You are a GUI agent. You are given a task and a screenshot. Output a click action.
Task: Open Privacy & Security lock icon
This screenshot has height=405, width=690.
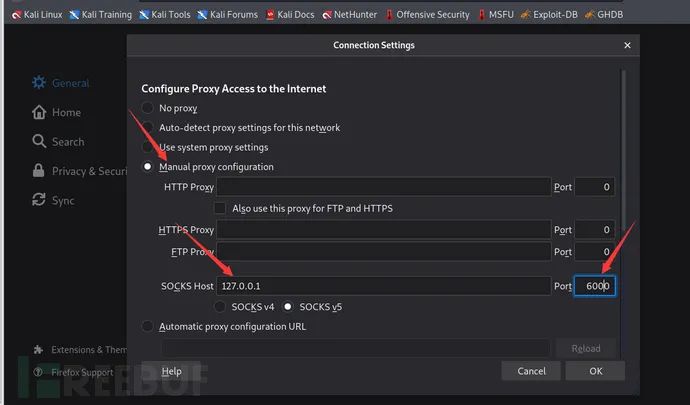pos(39,171)
